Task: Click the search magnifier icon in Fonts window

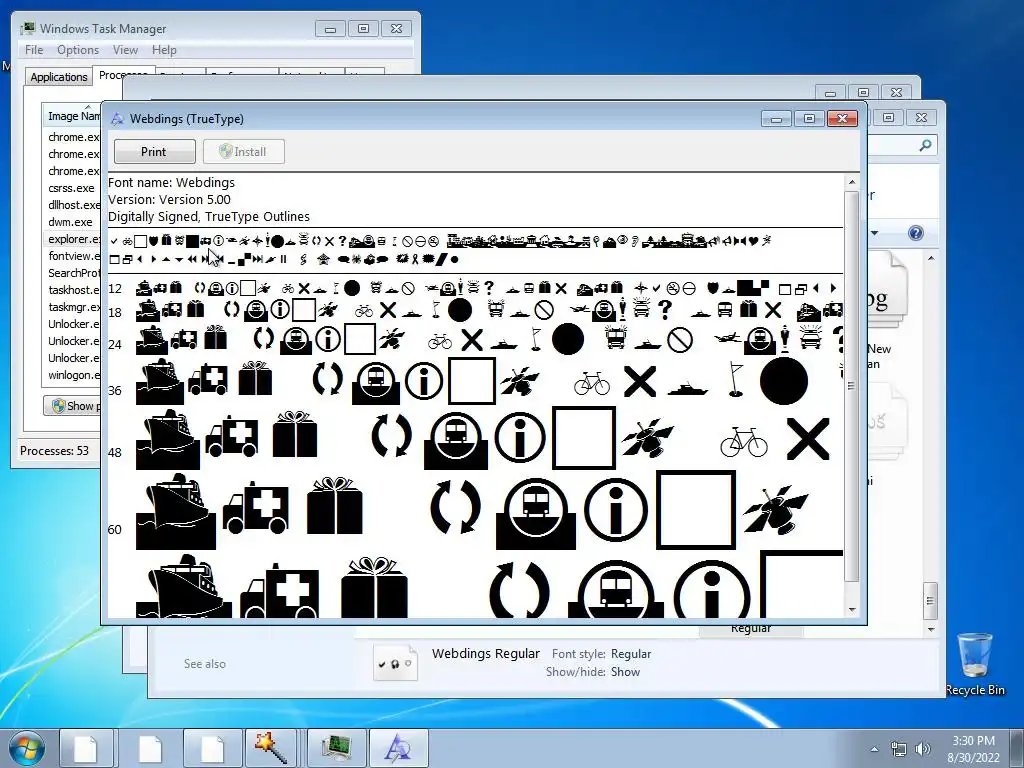Action: (925, 146)
